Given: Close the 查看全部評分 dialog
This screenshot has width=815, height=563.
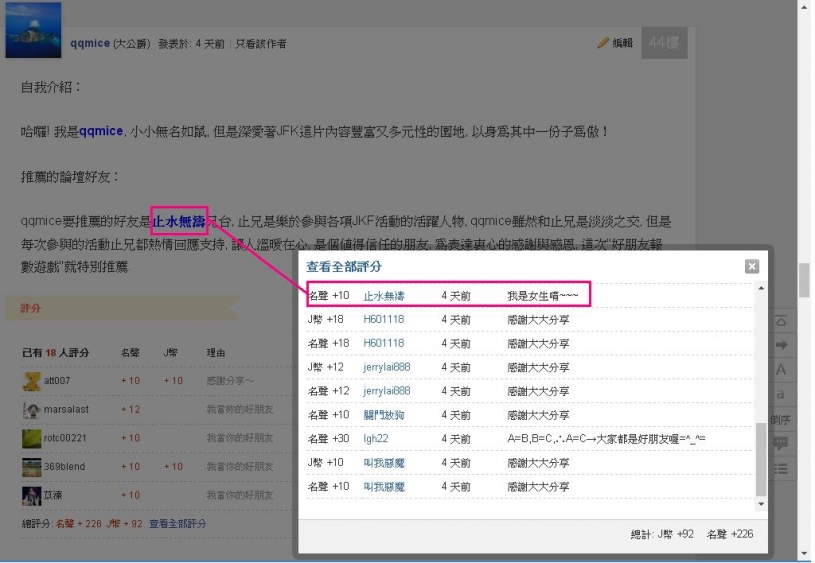Looking at the screenshot, I should coord(752,267).
